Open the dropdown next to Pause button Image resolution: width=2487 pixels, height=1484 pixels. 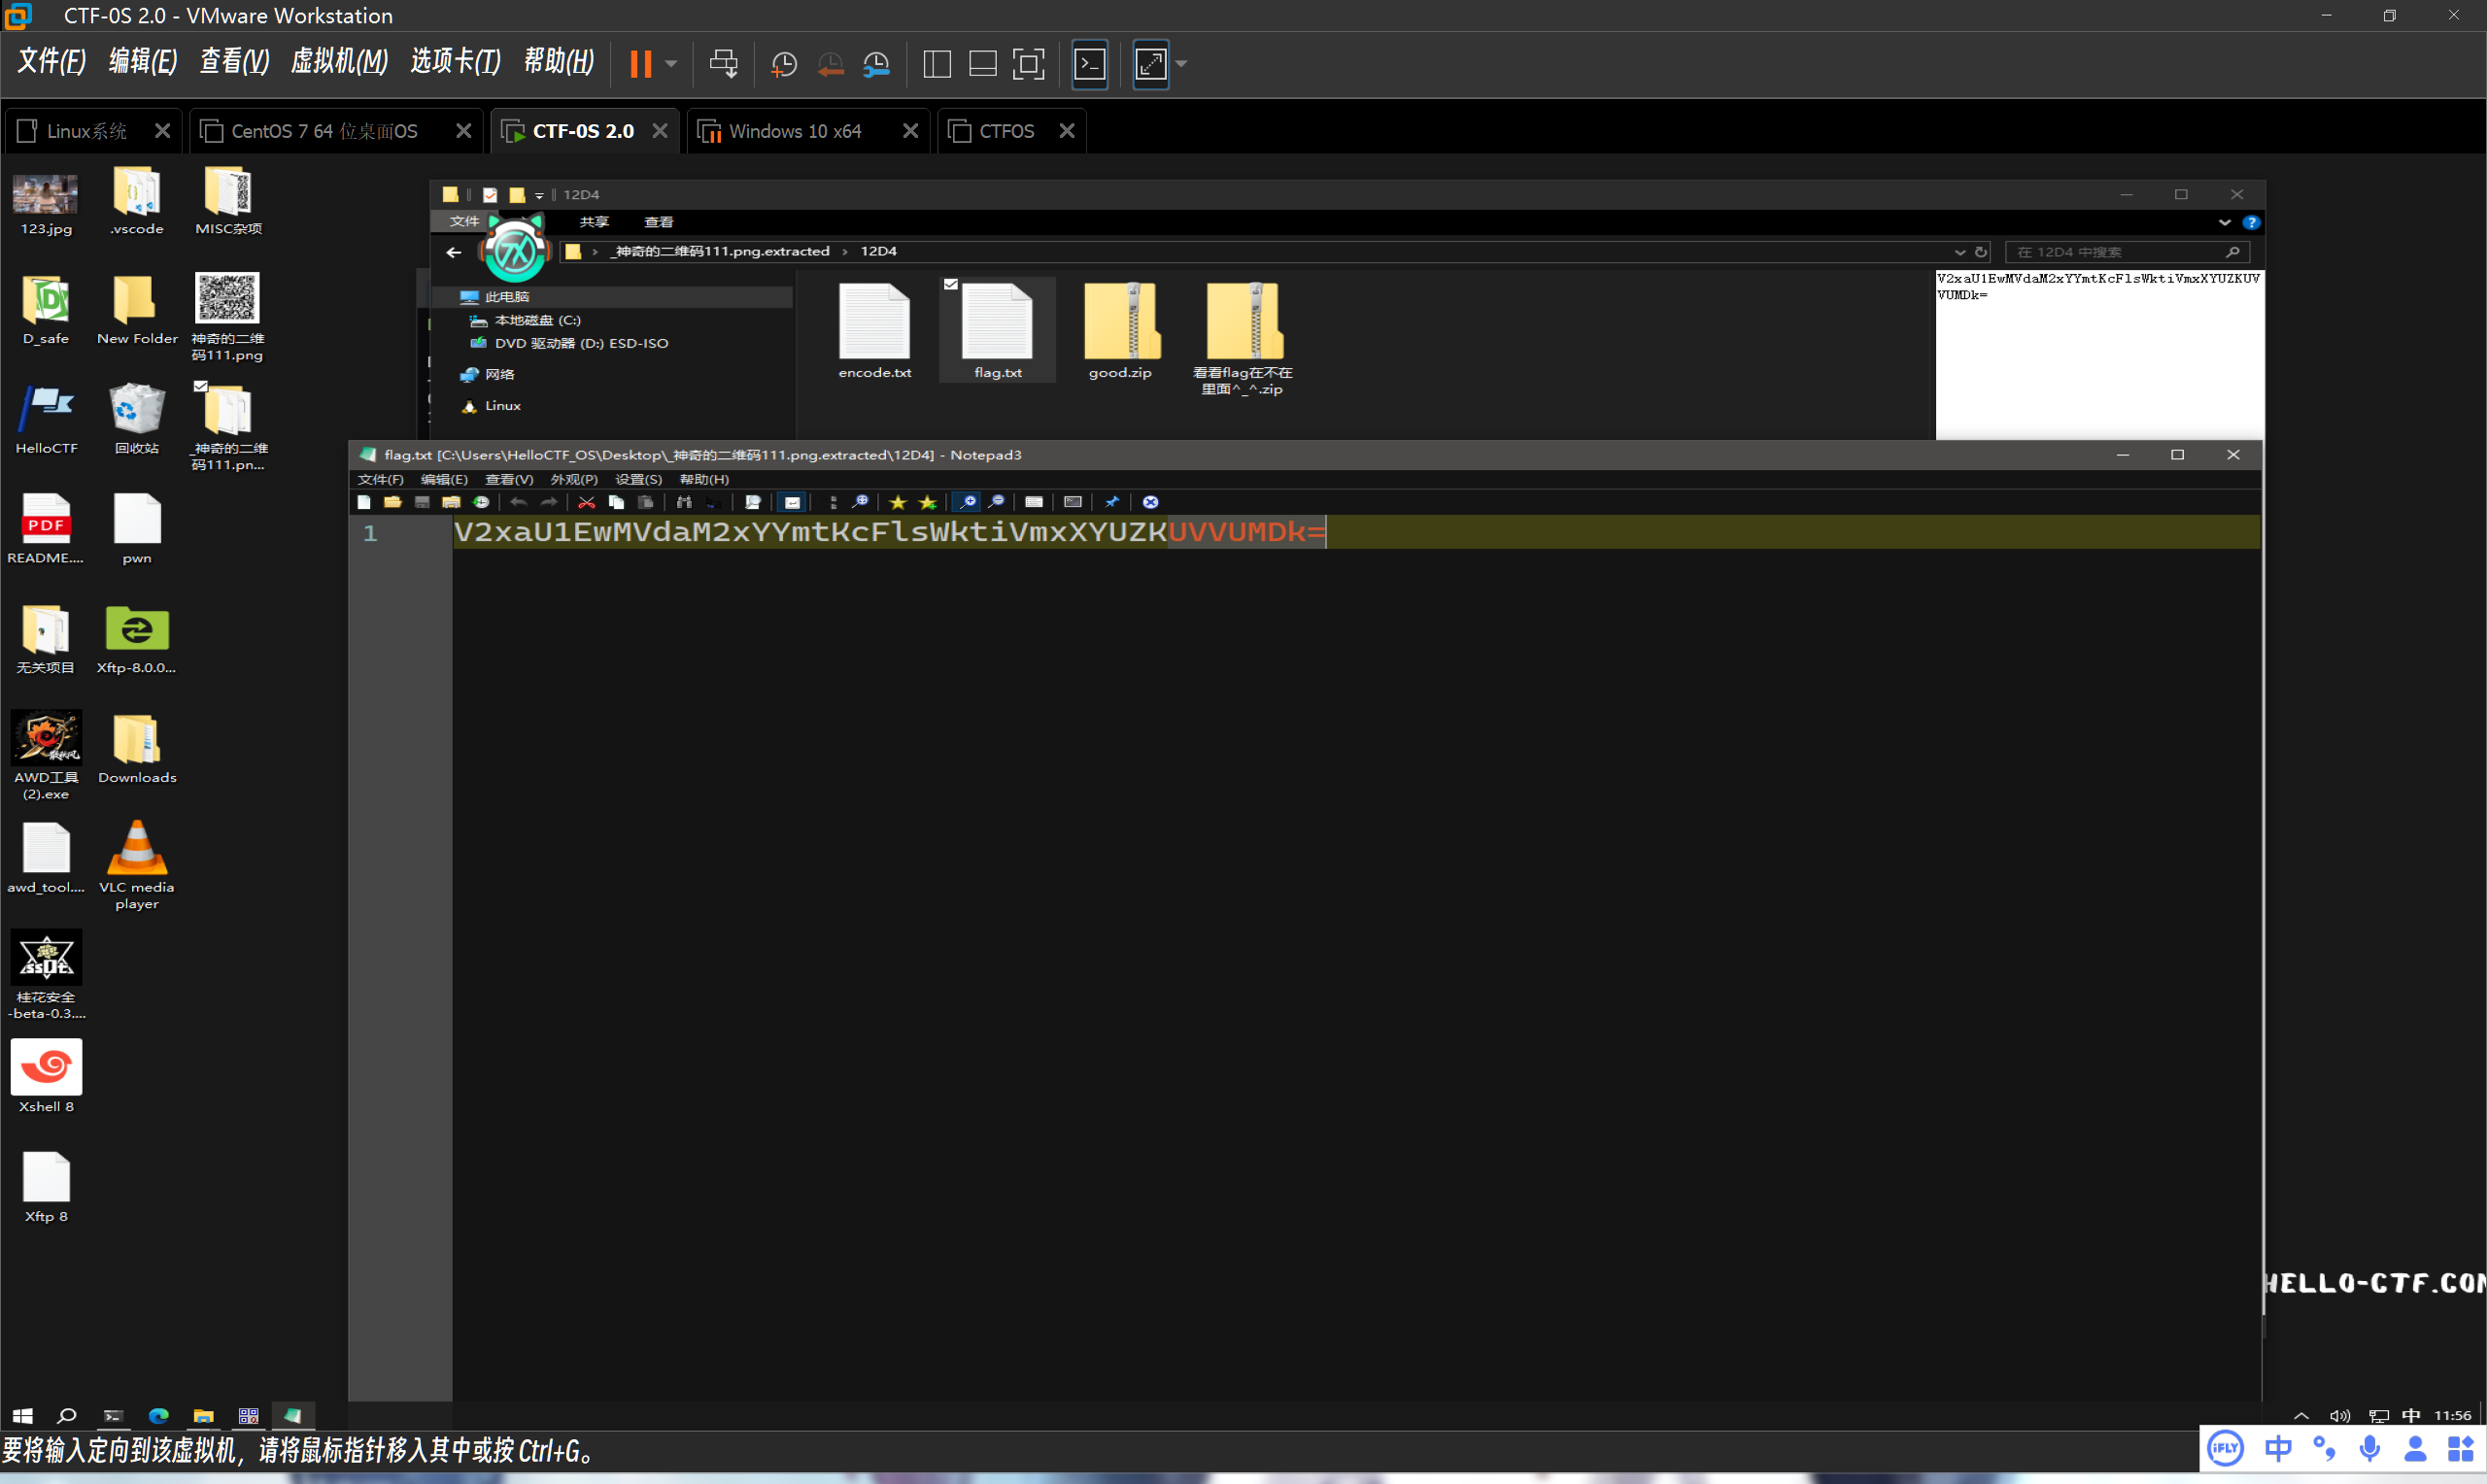671,64
